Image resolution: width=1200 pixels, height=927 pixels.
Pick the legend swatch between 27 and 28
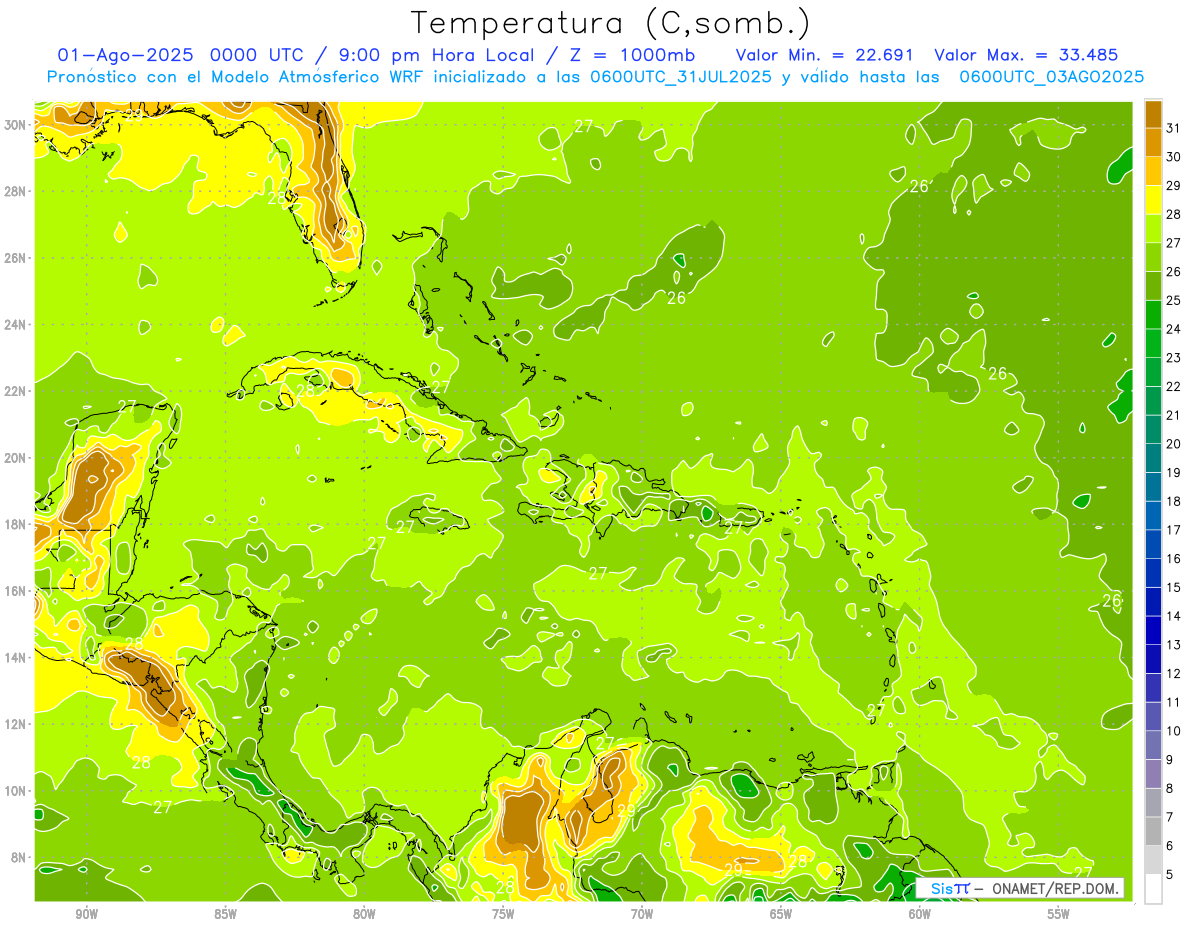(x=1153, y=228)
